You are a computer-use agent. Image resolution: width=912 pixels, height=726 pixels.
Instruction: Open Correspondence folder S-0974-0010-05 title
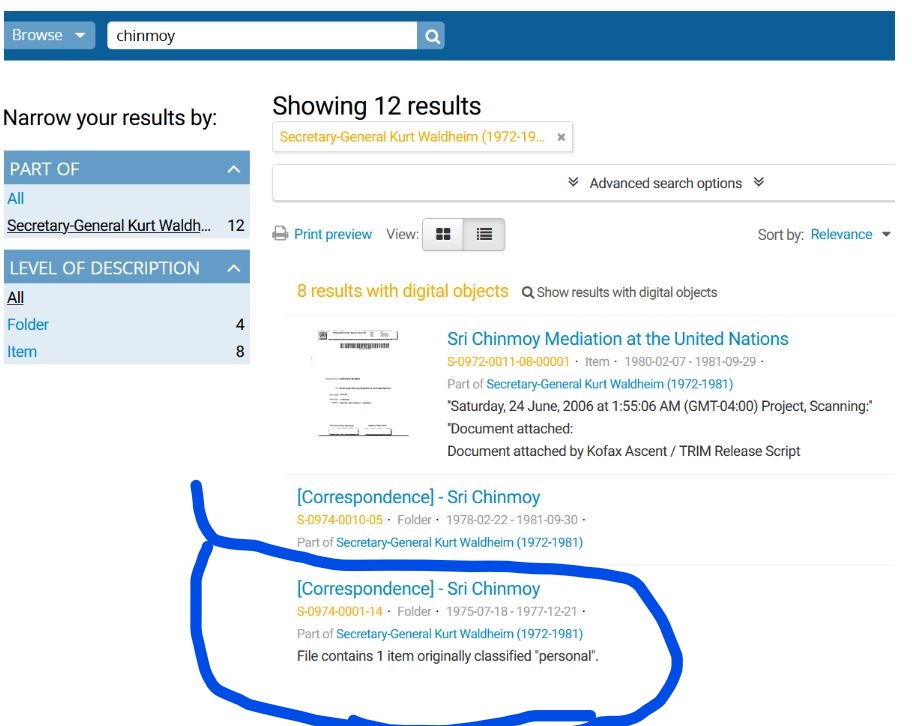(418, 497)
